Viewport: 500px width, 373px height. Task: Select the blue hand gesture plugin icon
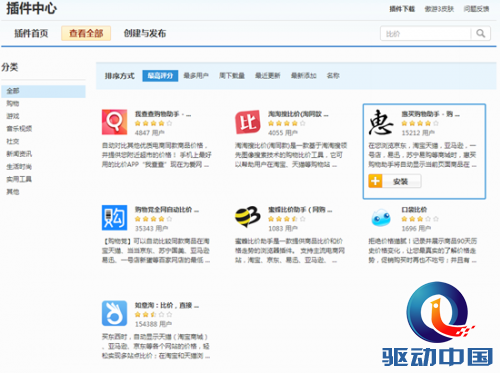point(114,313)
